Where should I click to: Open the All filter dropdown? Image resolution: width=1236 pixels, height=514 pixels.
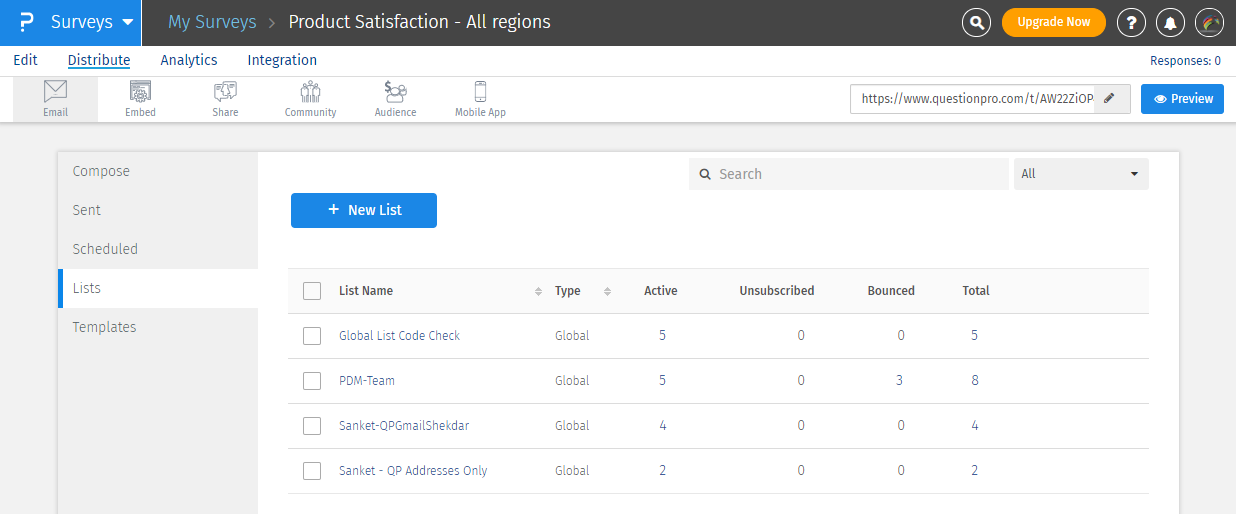coord(1081,174)
